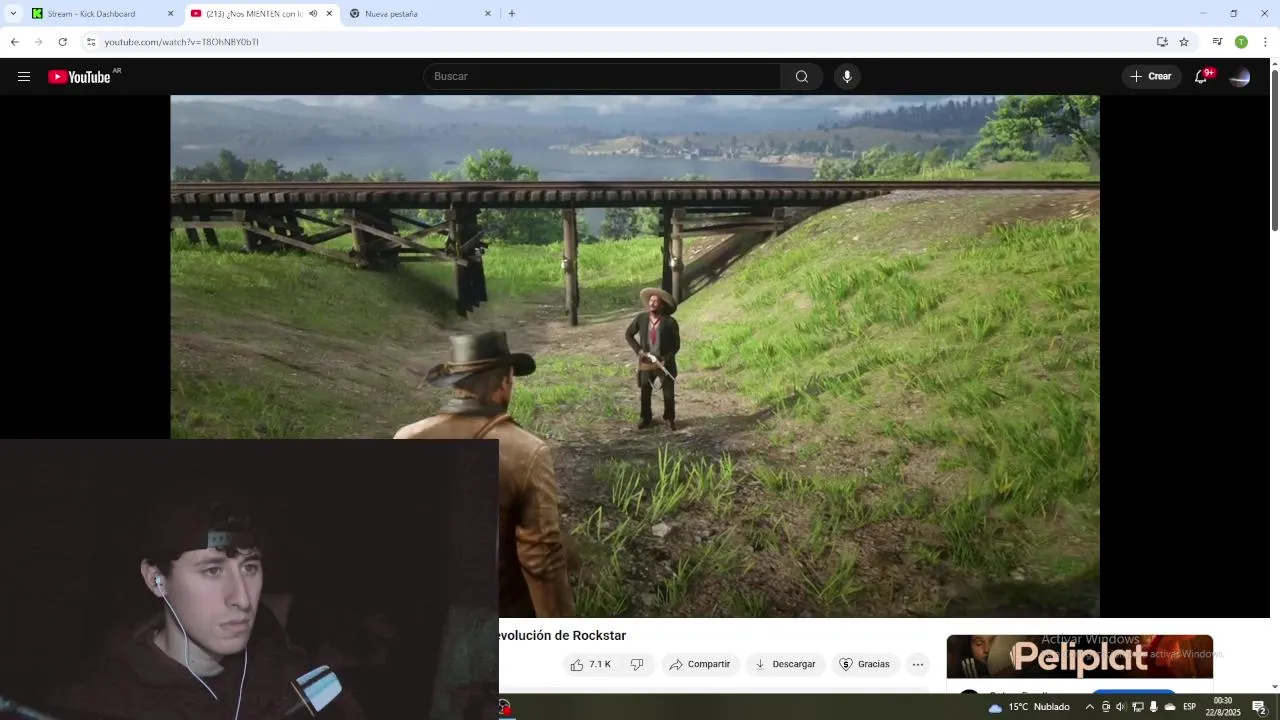
Task: Open the YouTube guide hamburger menu
Action: pyautogui.click(x=24, y=76)
